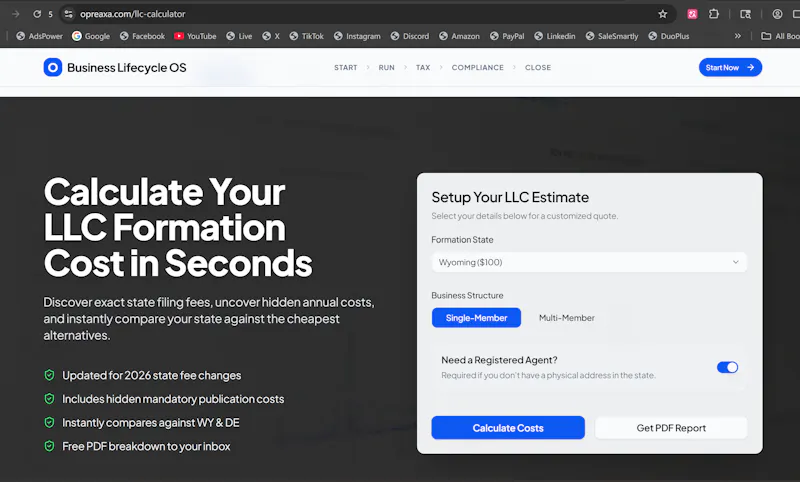The height and width of the screenshot is (482, 800).
Task: Open the All Bookmarks folder
Action: [x=780, y=36]
